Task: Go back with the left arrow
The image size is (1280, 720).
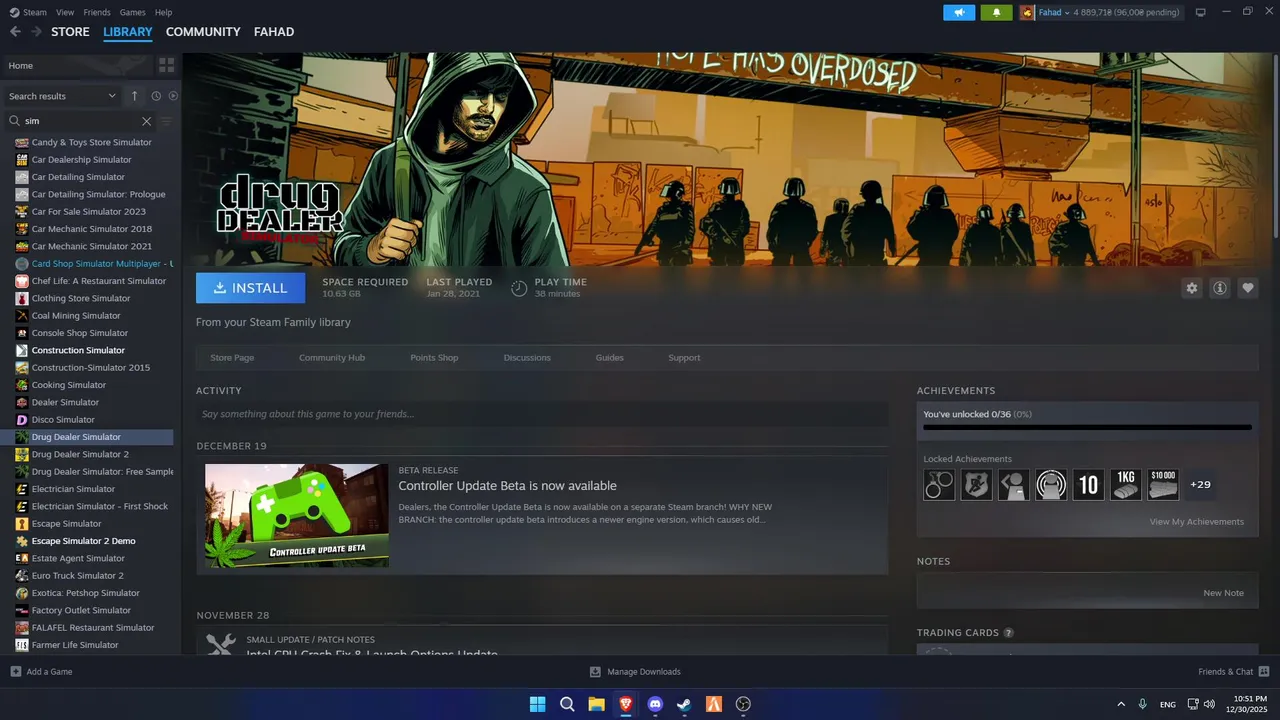Action: click(15, 32)
